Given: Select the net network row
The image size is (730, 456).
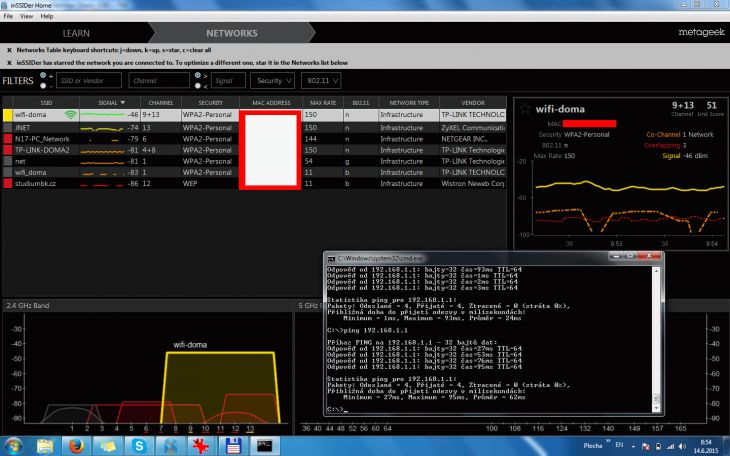Looking at the screenshot, I should coord(254,161).
